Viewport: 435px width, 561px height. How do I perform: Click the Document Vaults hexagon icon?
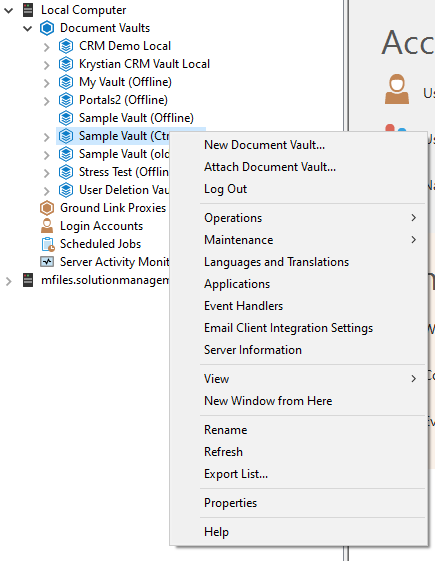[47, 28]
